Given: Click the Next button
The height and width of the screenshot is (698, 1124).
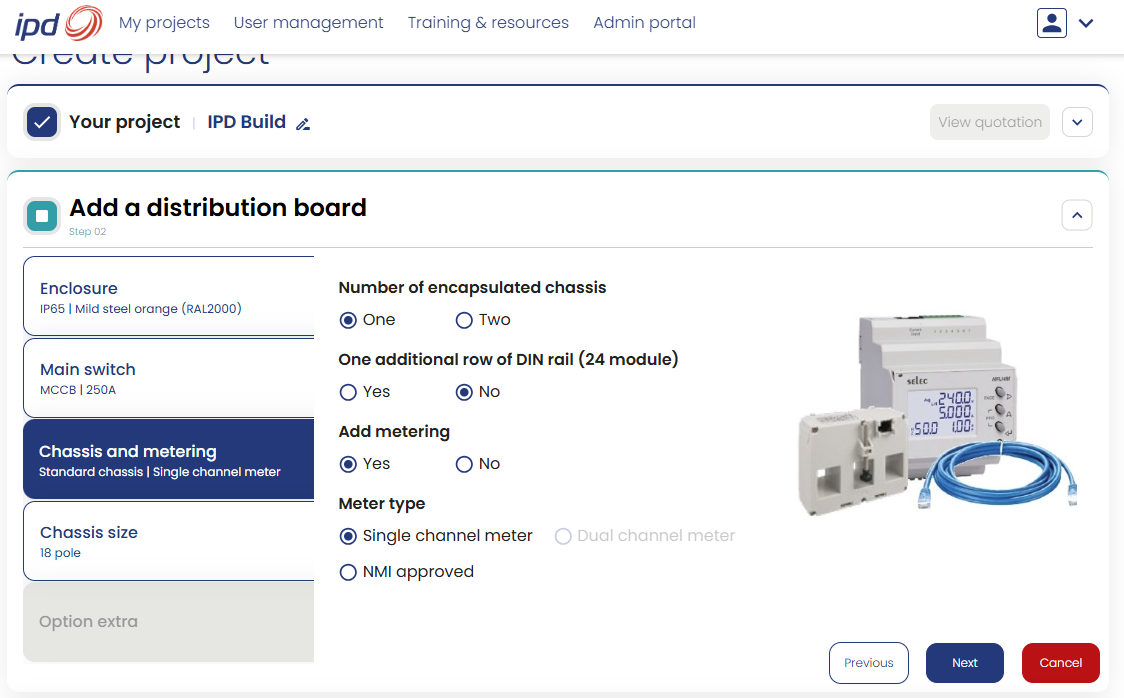Looking at the screenshot, I should tap(964, 663).
